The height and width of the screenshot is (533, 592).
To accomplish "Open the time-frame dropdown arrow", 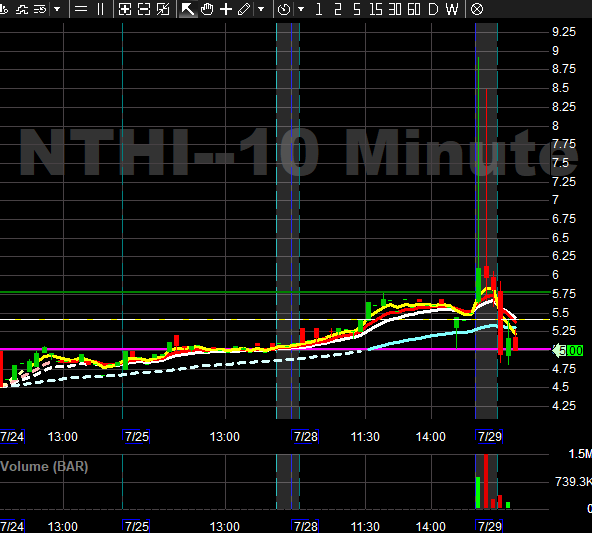I will tap(301, 9).
